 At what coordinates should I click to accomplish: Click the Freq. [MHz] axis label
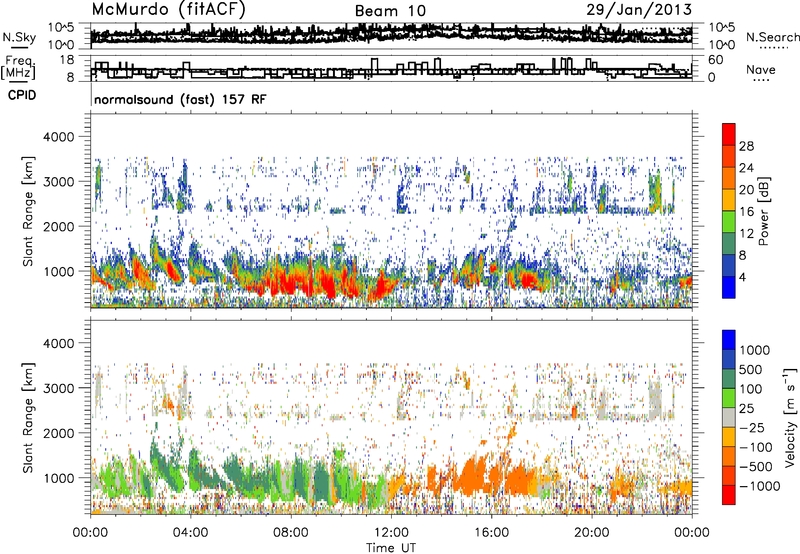19,68
